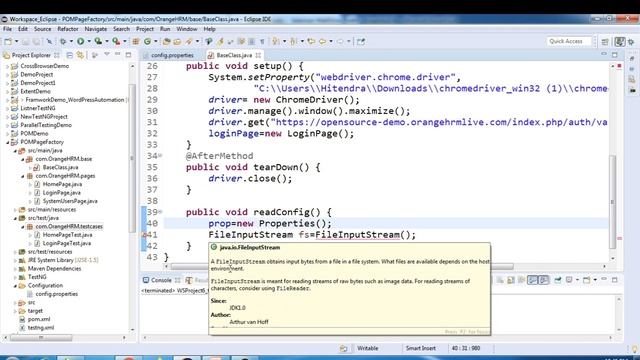Click the New file toolbar icon

point(8,41)
